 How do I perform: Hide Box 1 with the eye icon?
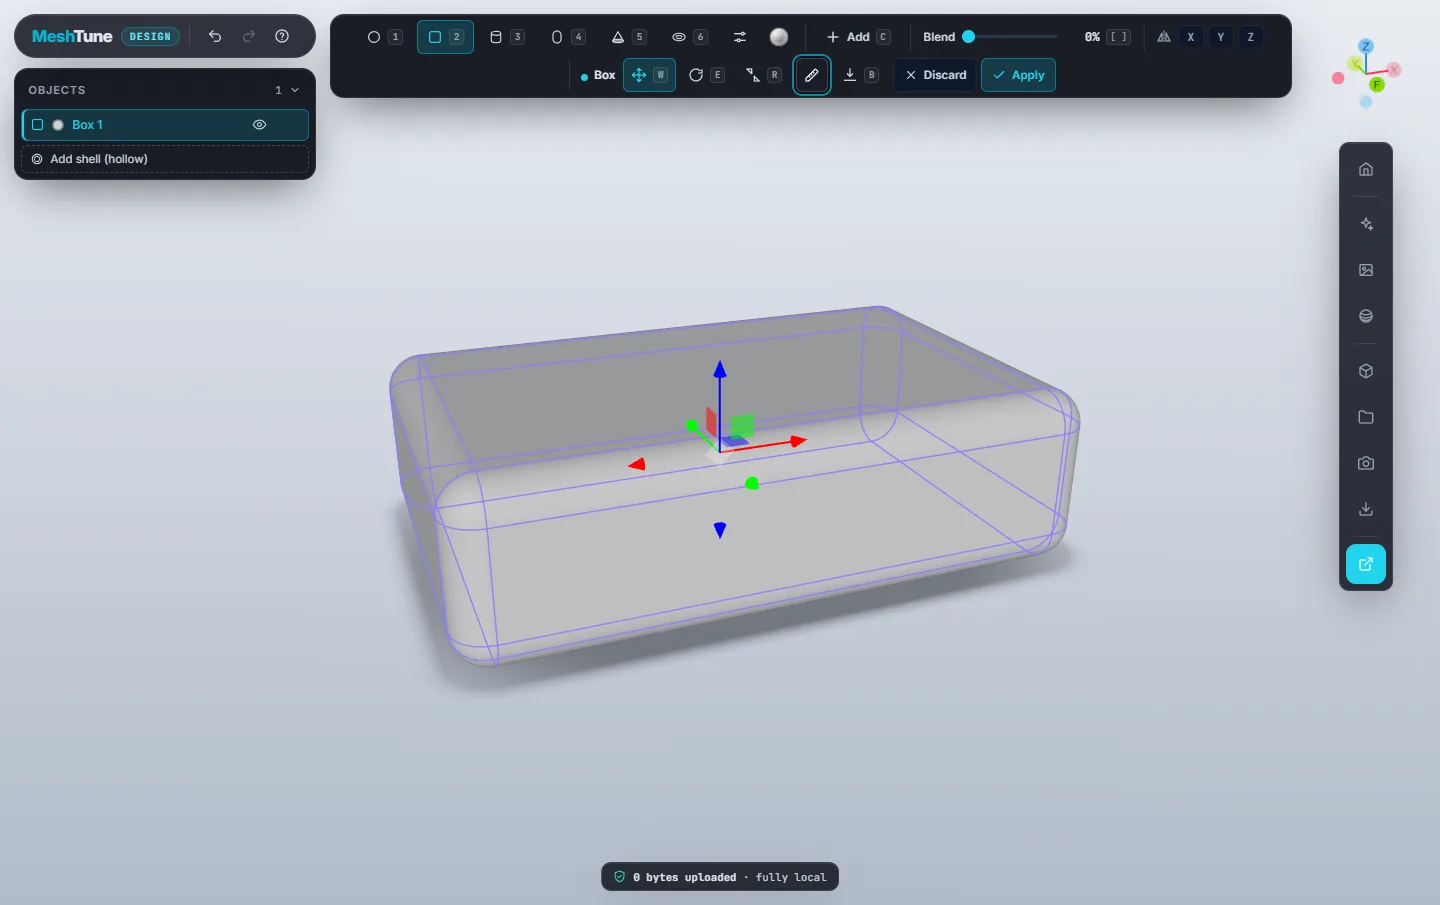click(x=259, y=125)
